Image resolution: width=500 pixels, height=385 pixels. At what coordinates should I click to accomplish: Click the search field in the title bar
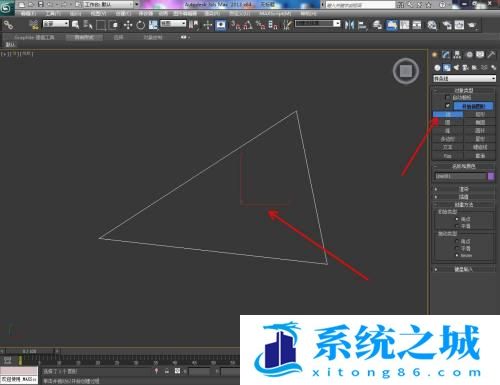[x=360, y=5]
